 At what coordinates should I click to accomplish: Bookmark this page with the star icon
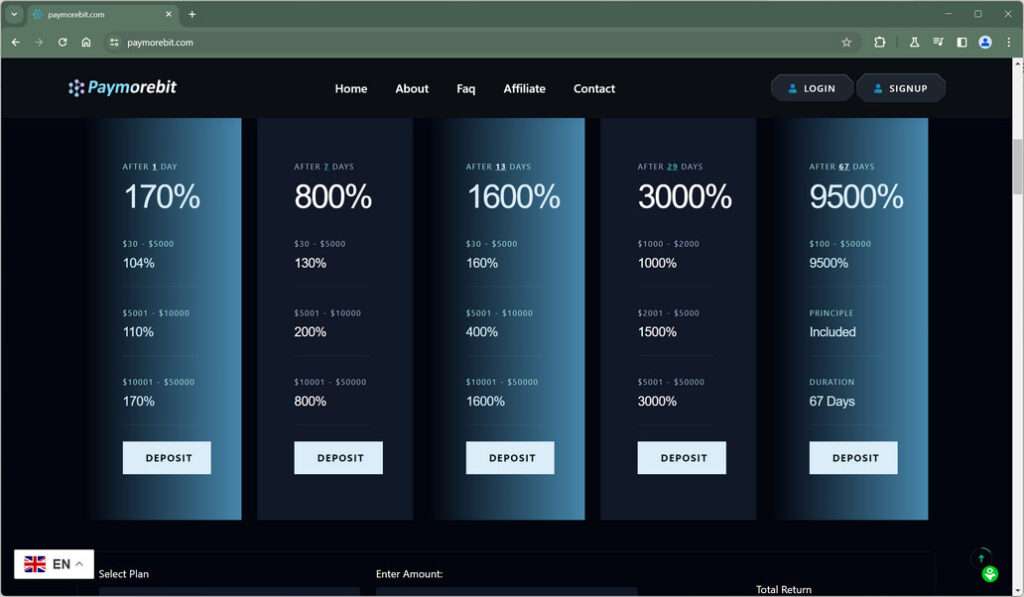coord(846,42)
